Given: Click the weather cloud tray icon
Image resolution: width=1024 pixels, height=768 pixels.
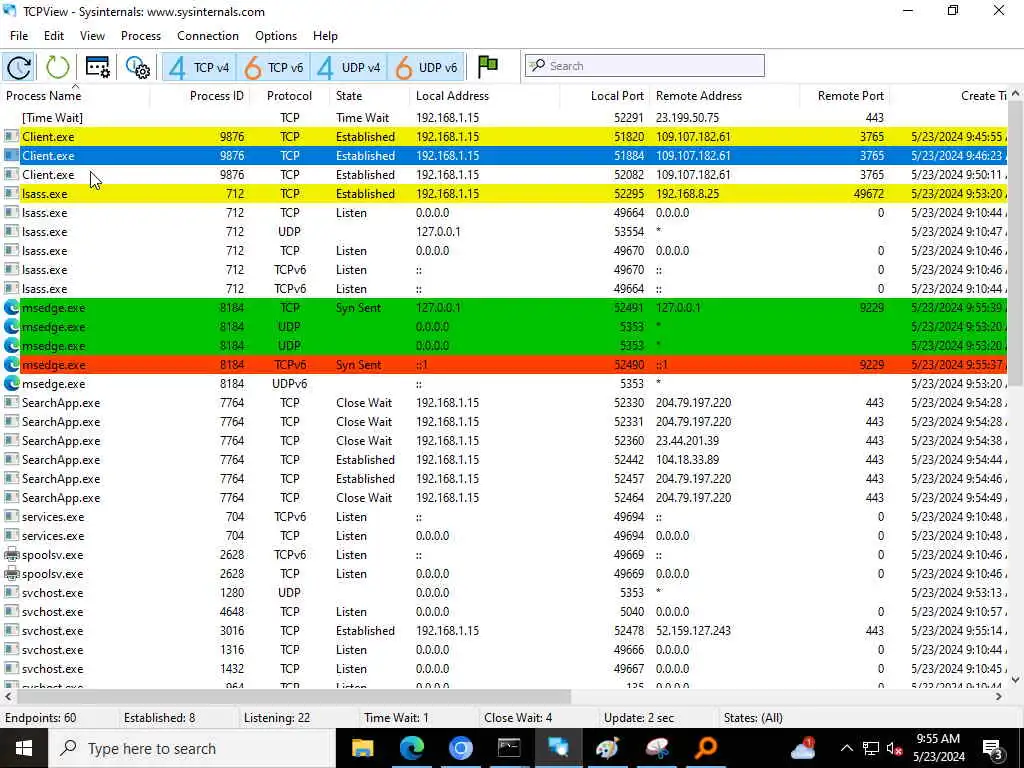Looking at the screenshot, I should [803, 748].
